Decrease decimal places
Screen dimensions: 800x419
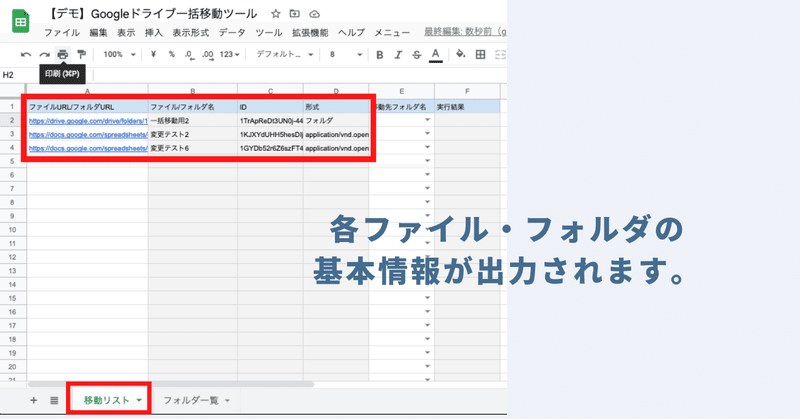click(189, 55)
